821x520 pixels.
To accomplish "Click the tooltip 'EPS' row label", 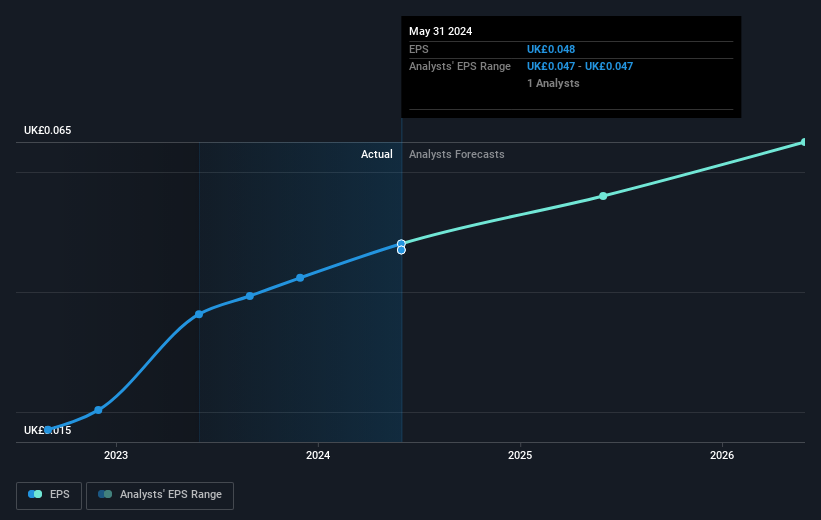I will (x=419, y=49).
